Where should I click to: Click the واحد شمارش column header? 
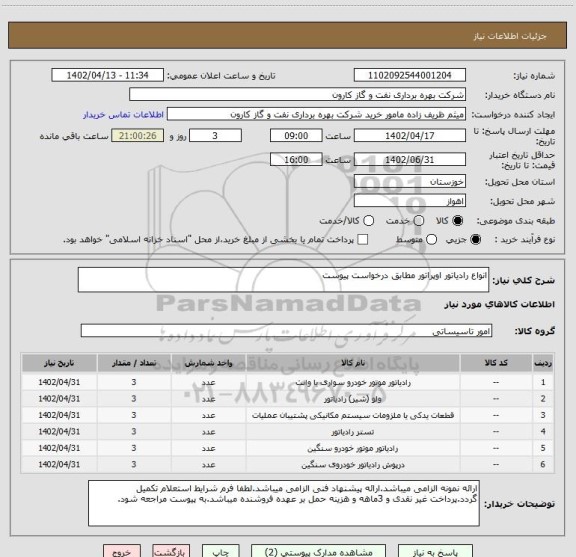click(208, 363)
